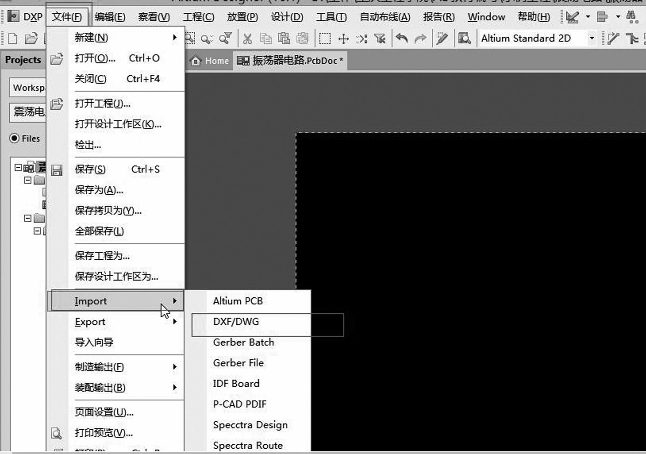Click the zoom area icon
This screenshot has height=454, width=646.
(190, 38)
